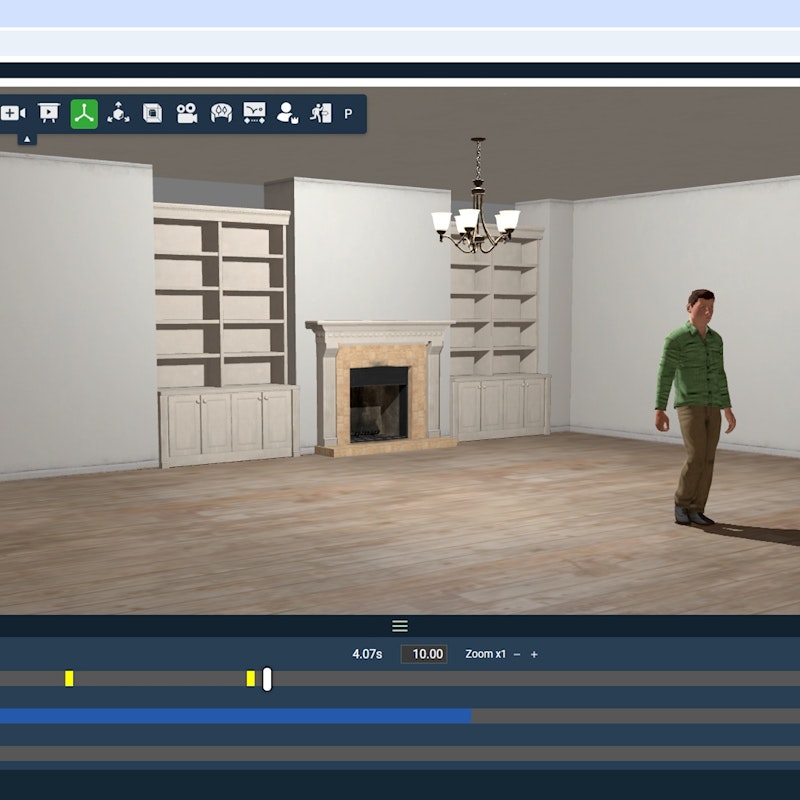Click the 3D bounding box icon

click(x=152, y=113)
